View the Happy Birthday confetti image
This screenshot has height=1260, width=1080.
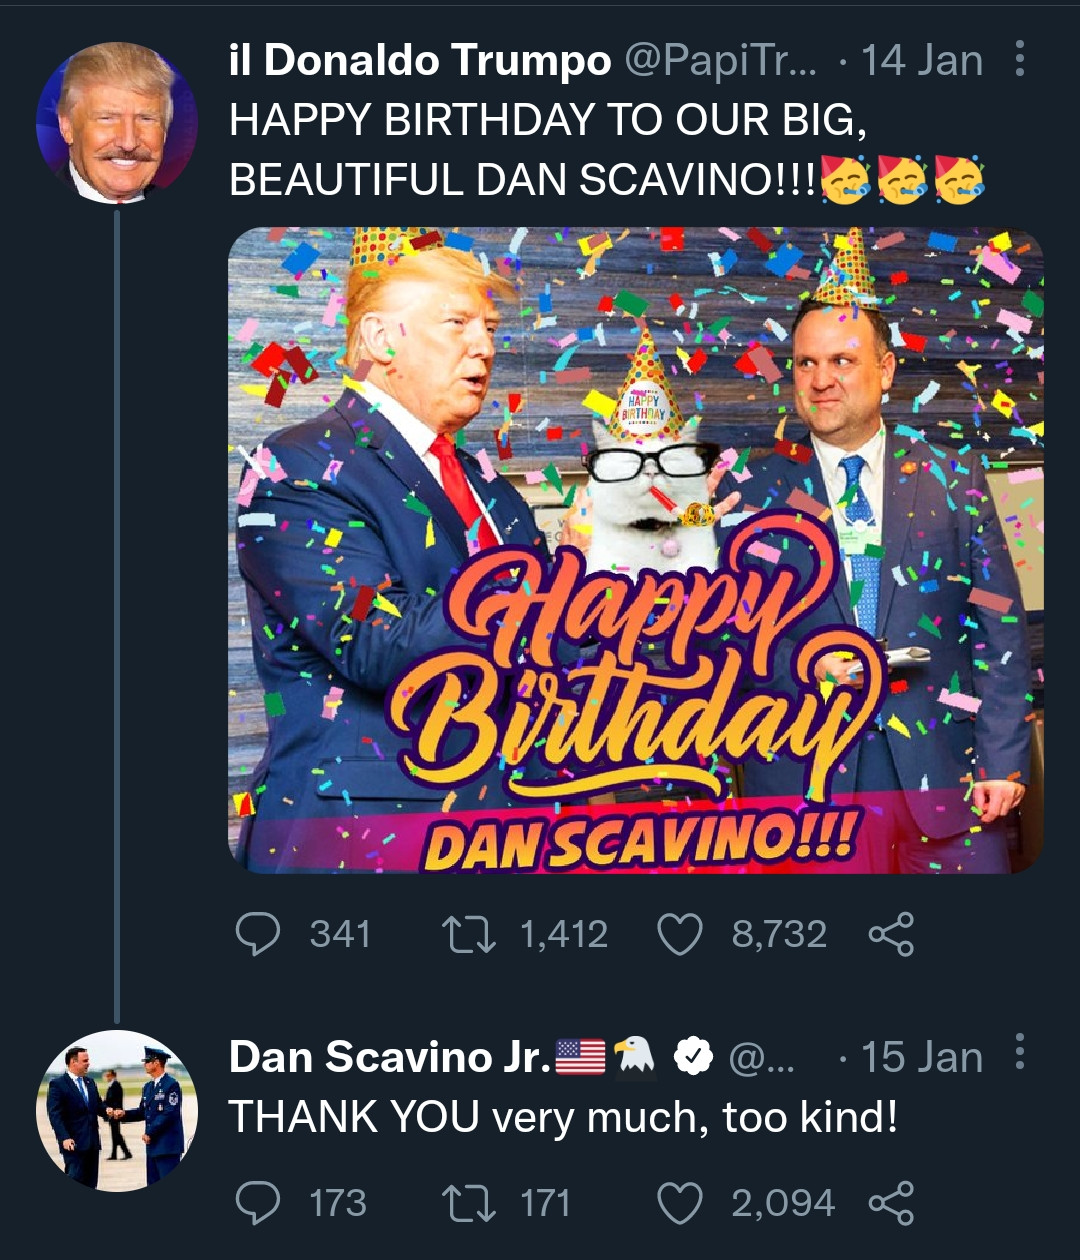pyautogui.click(x=635, y=550)
